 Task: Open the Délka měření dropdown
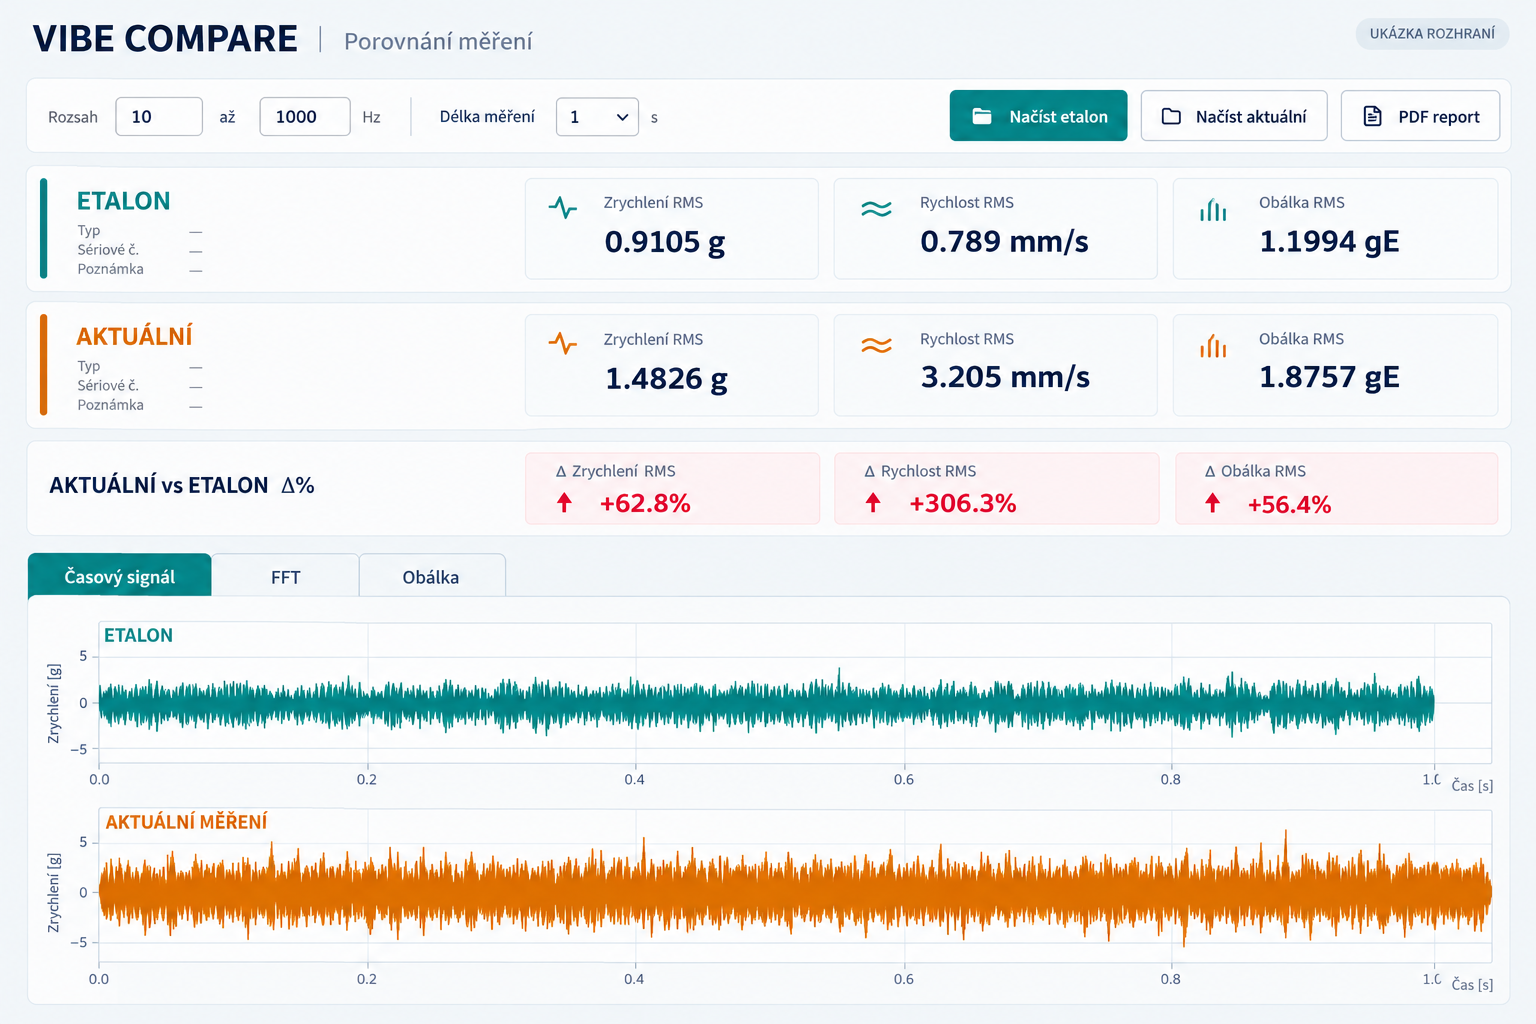coord(597,117)
